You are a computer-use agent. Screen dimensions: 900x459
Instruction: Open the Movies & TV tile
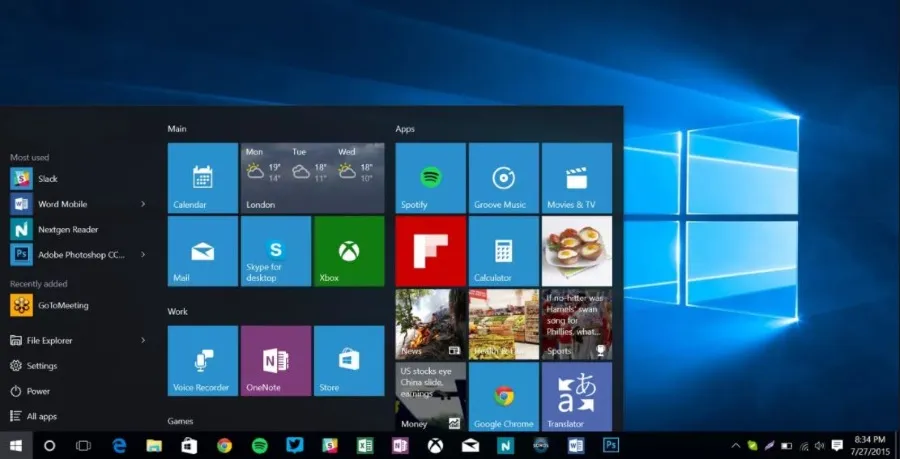click(x=577, y=178)
